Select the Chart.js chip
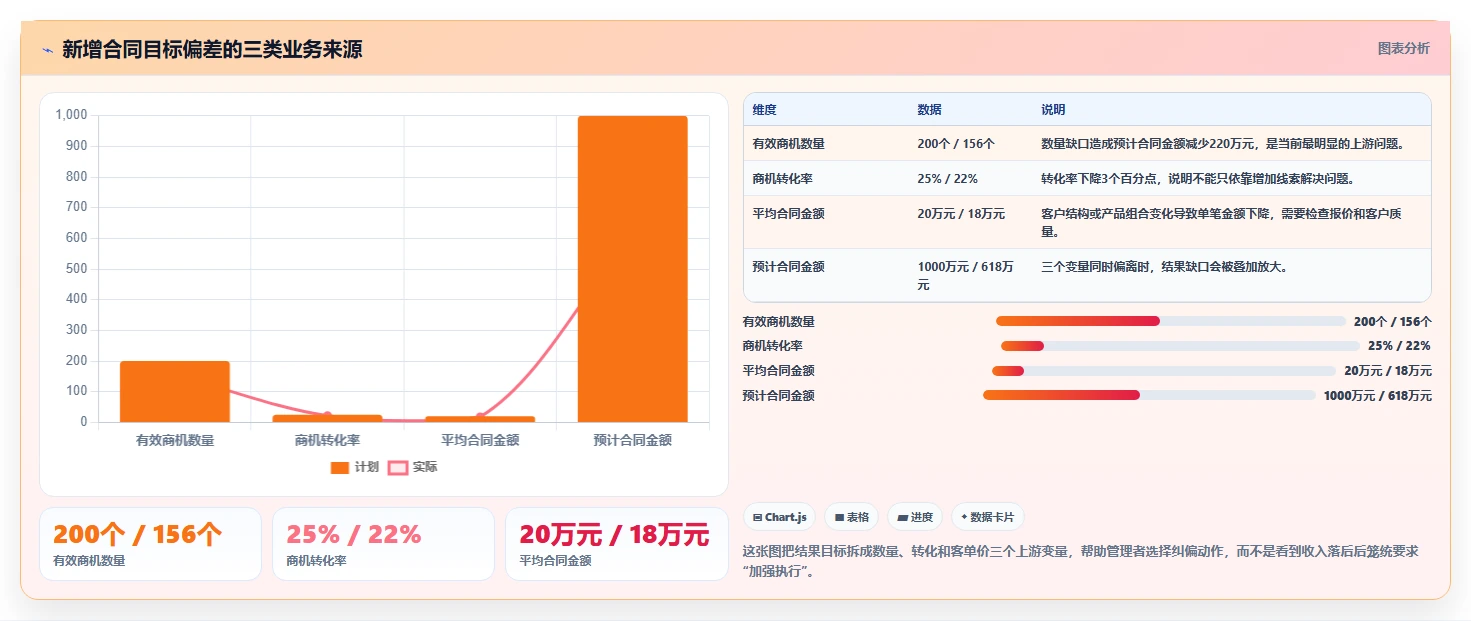Viewport: 1471px width, 621px height. click(x=779, y=517)
